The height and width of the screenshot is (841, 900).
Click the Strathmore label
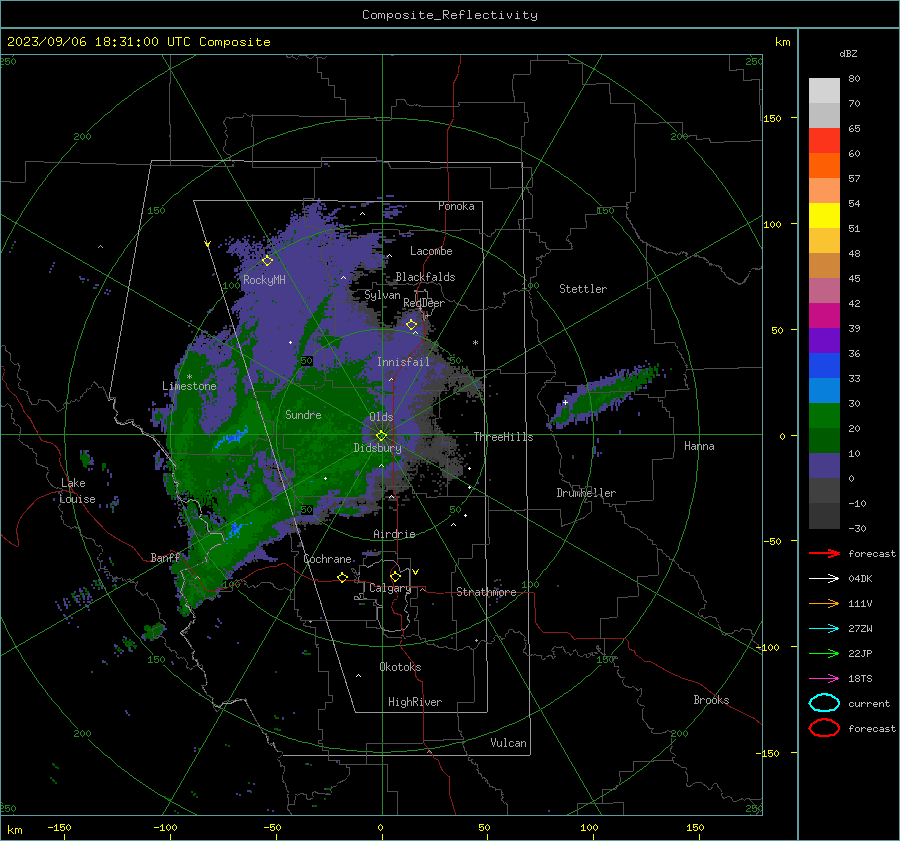[486, 592]
